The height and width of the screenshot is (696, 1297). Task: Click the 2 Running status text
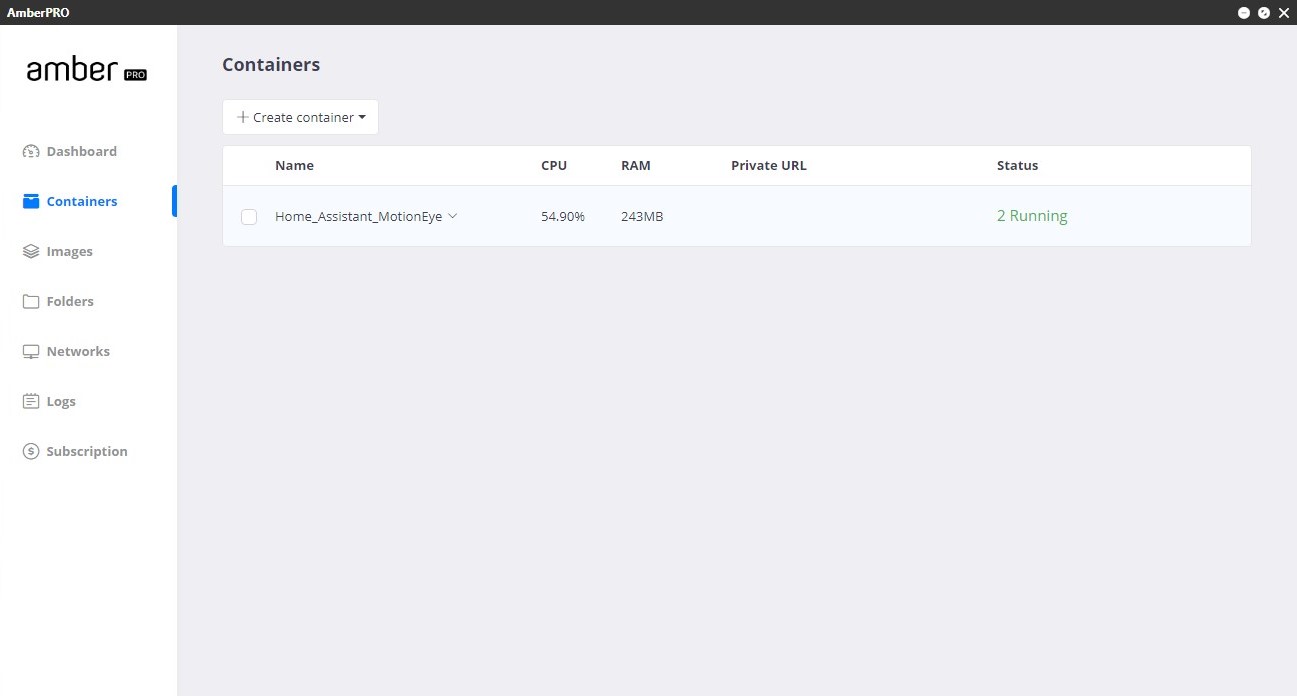[x=1032, y=216]
